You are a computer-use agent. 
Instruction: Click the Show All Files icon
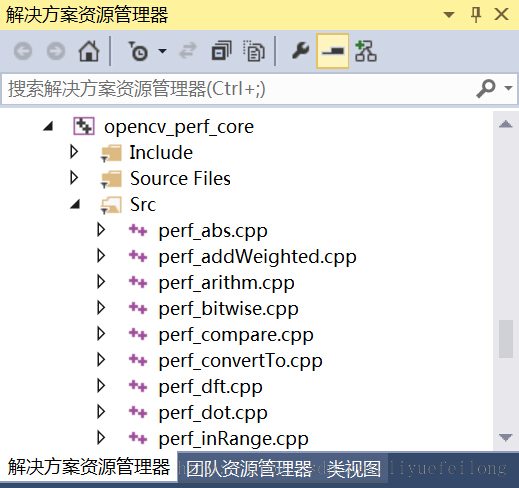click(x=254, y=51)
